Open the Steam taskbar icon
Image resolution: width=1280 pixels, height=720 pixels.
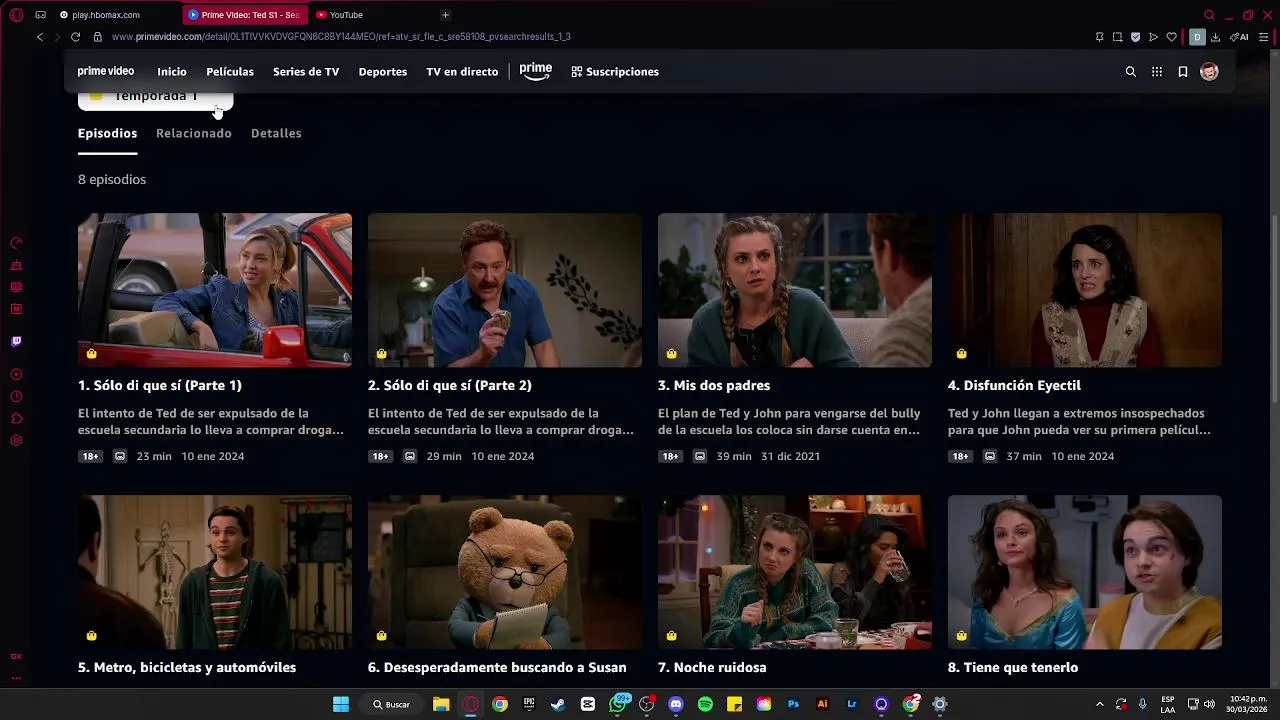pos(558,704)
